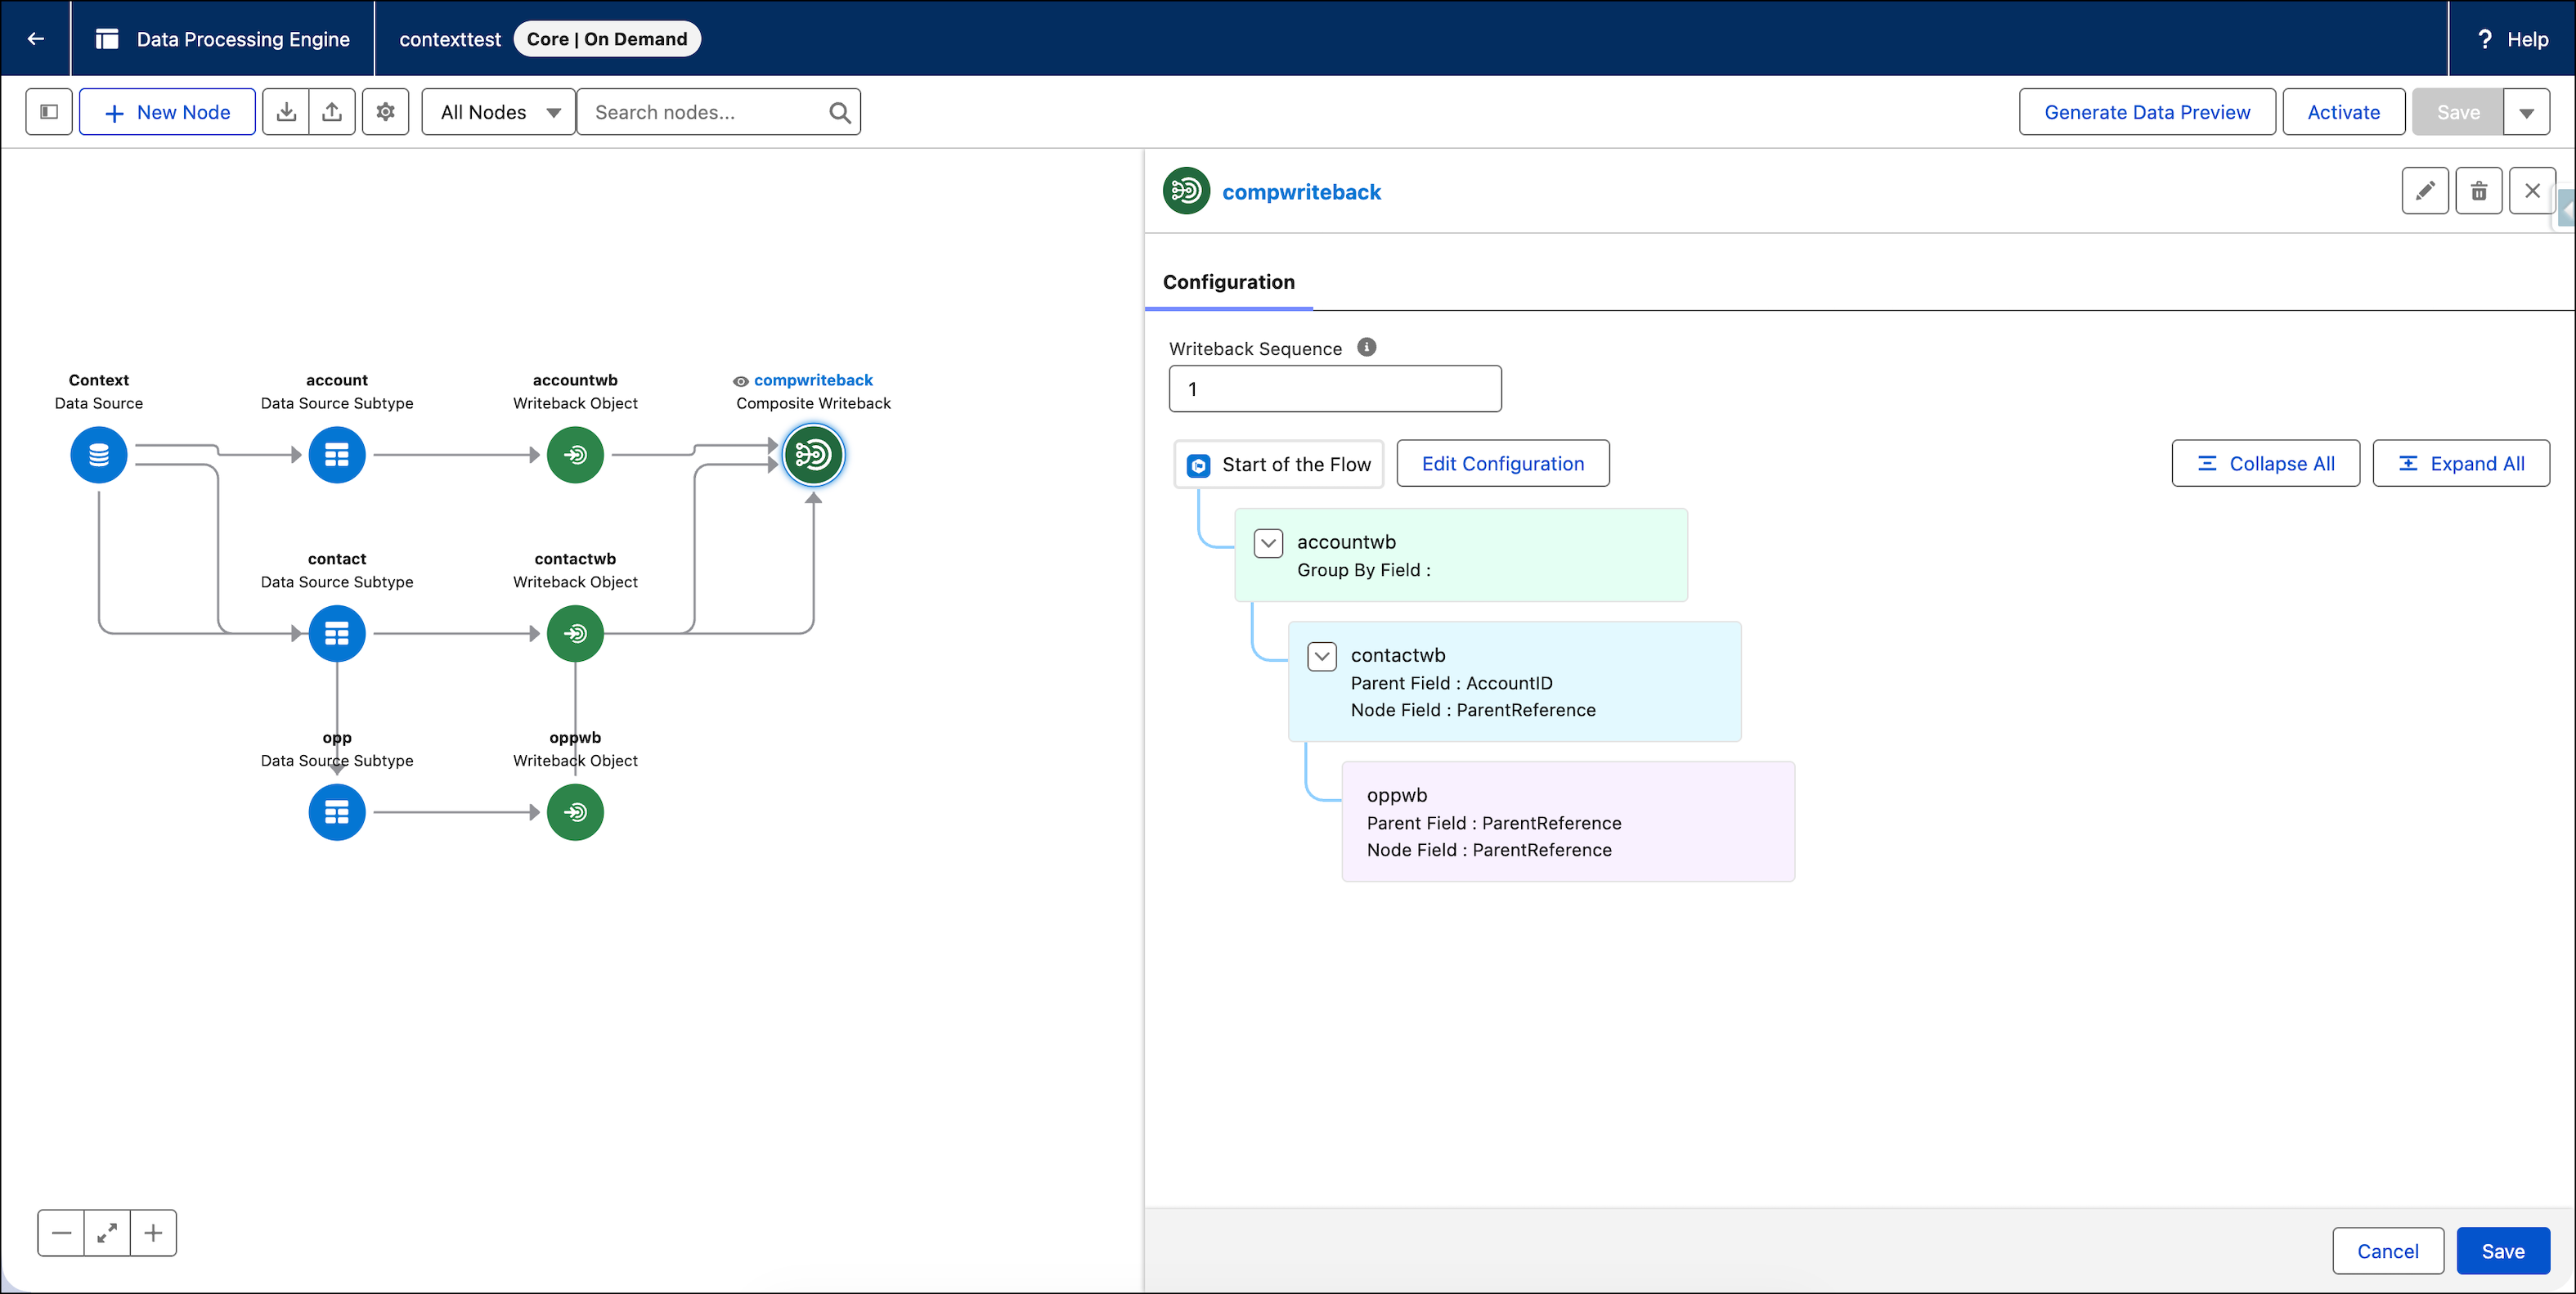This screenshot has width=2576, height=1294.
Task: Select the Context data source node
Action: pos(99,455)
